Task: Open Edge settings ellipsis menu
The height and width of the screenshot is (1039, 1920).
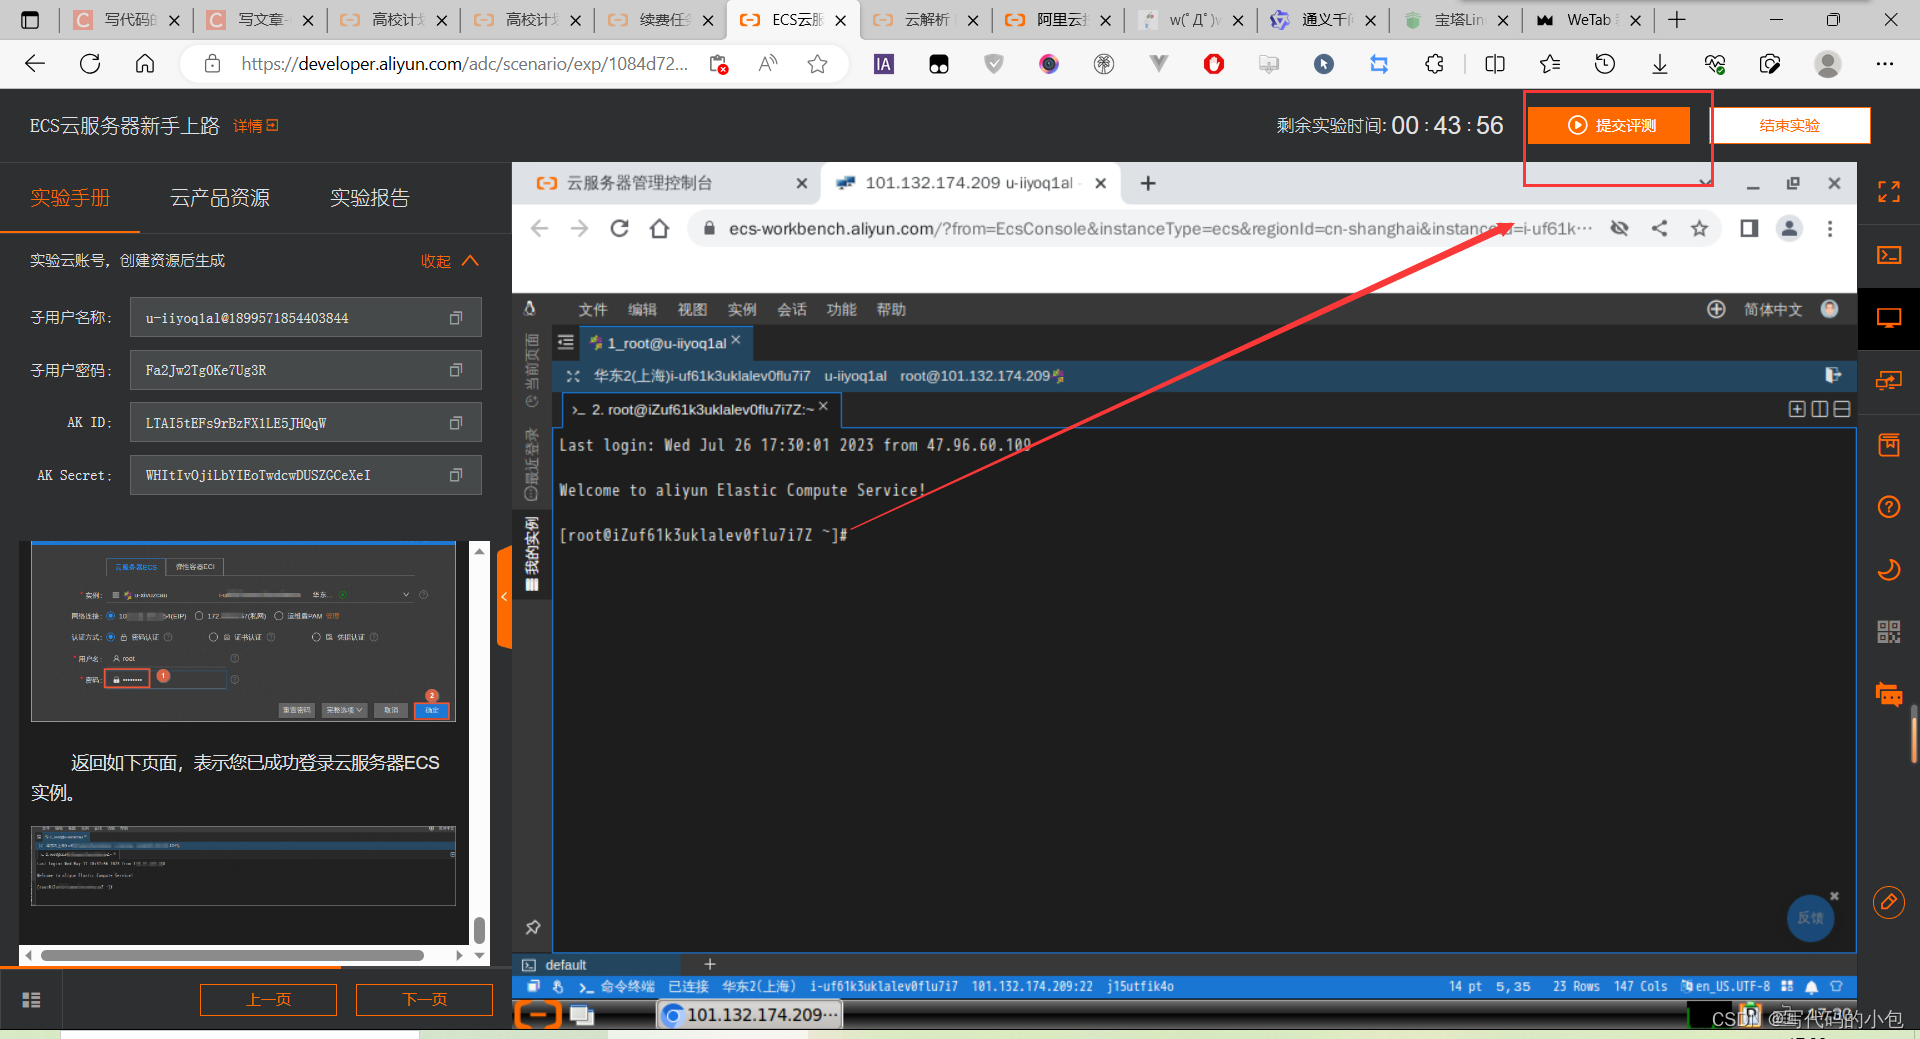Action: pos(1885,64)
